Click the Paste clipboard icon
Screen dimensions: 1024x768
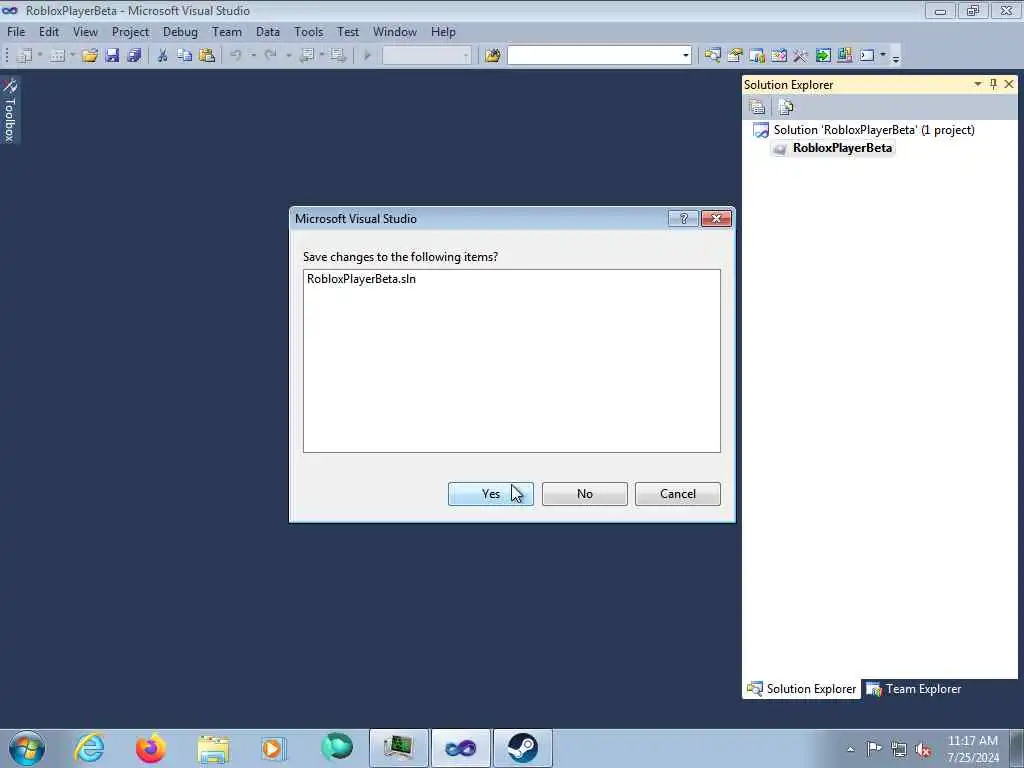click(207, 56)
